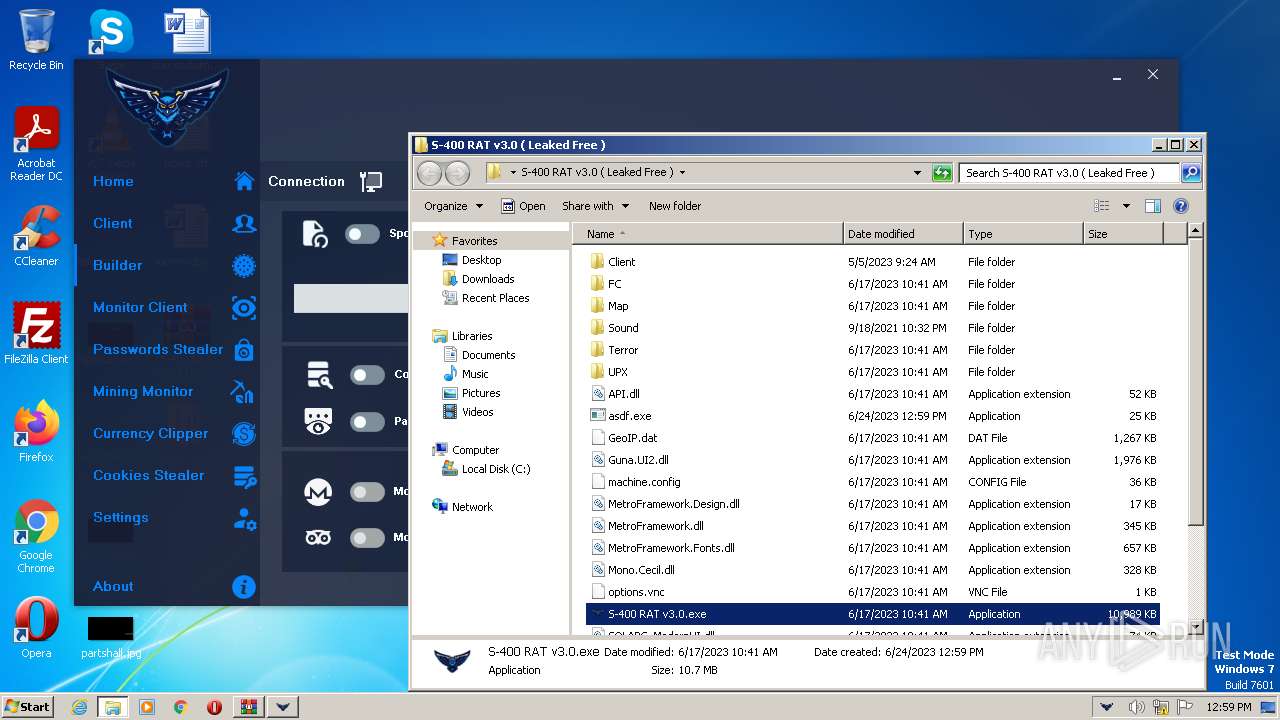
Task: Click the search list icon in Builder
Action: pos(318,375)
